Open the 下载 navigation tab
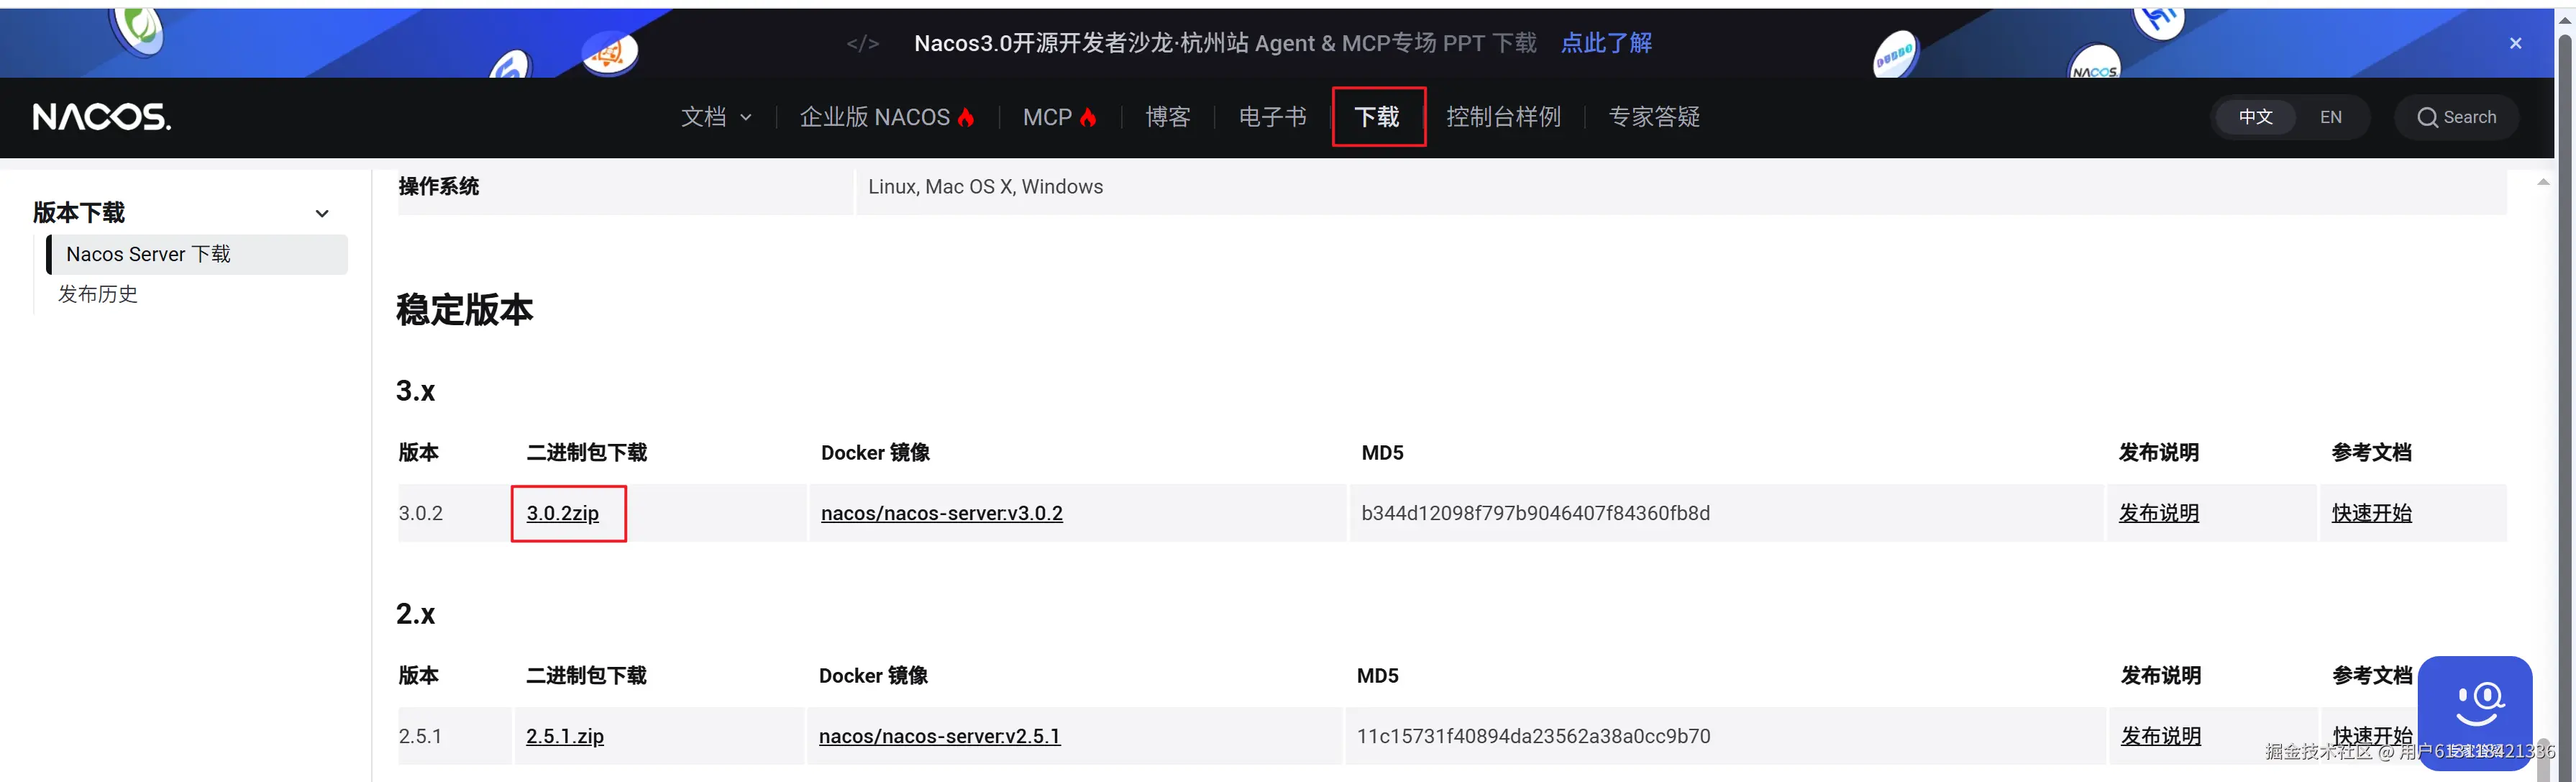Image resolution: width=2576 pixels, height=782 pixels. [x=1377, y=118]
